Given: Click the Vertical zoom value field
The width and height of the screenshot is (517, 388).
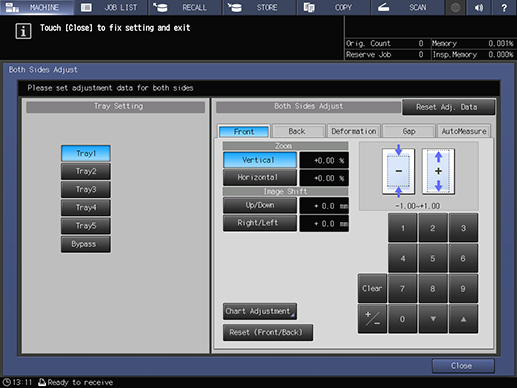Looking at the screenshot, I should [x=324, y=160].
